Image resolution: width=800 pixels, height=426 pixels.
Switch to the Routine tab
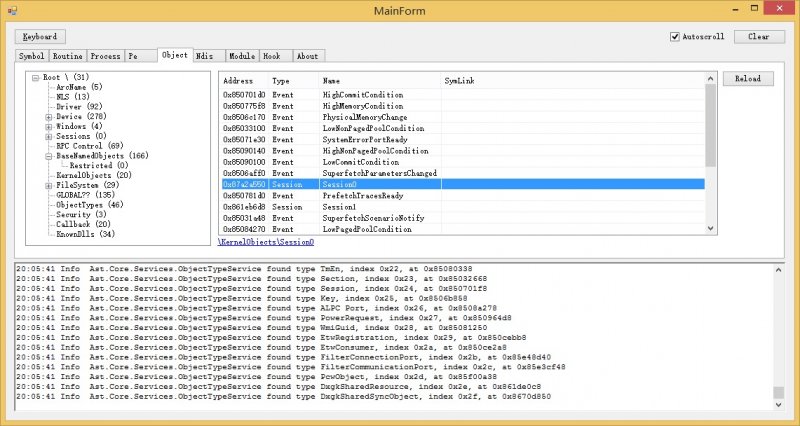pyautogui.click(x=67, y=56)
